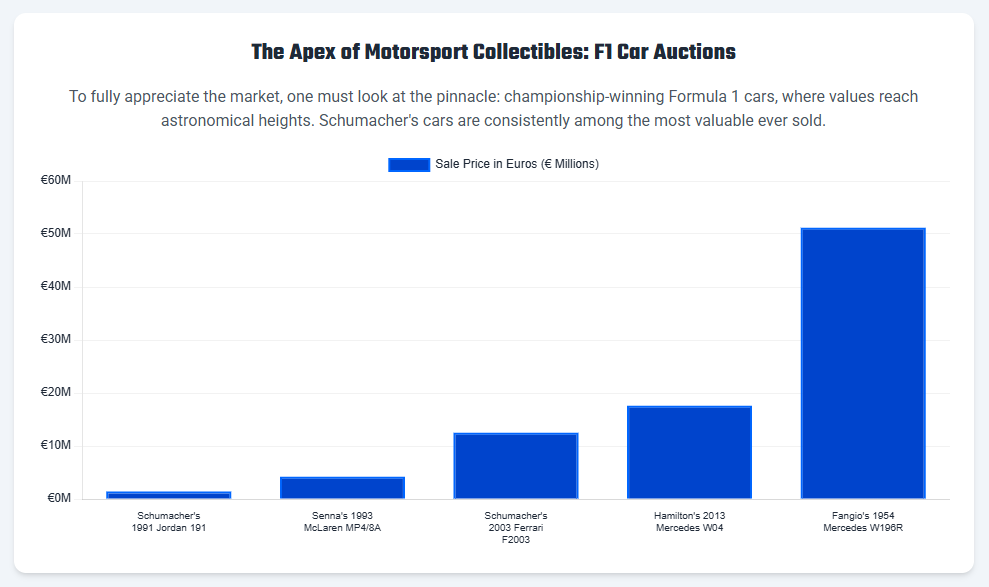
Task: Click the Schumacher's 2003 Ferrari F2003 axis label
Action: point(516,528)
